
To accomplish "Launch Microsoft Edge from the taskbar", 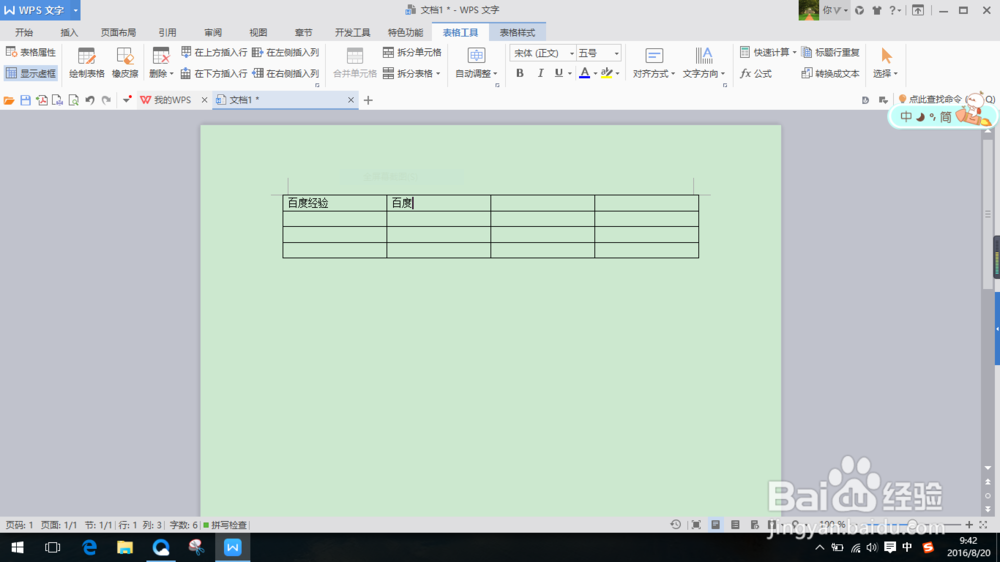I will [x=89, y=547].
